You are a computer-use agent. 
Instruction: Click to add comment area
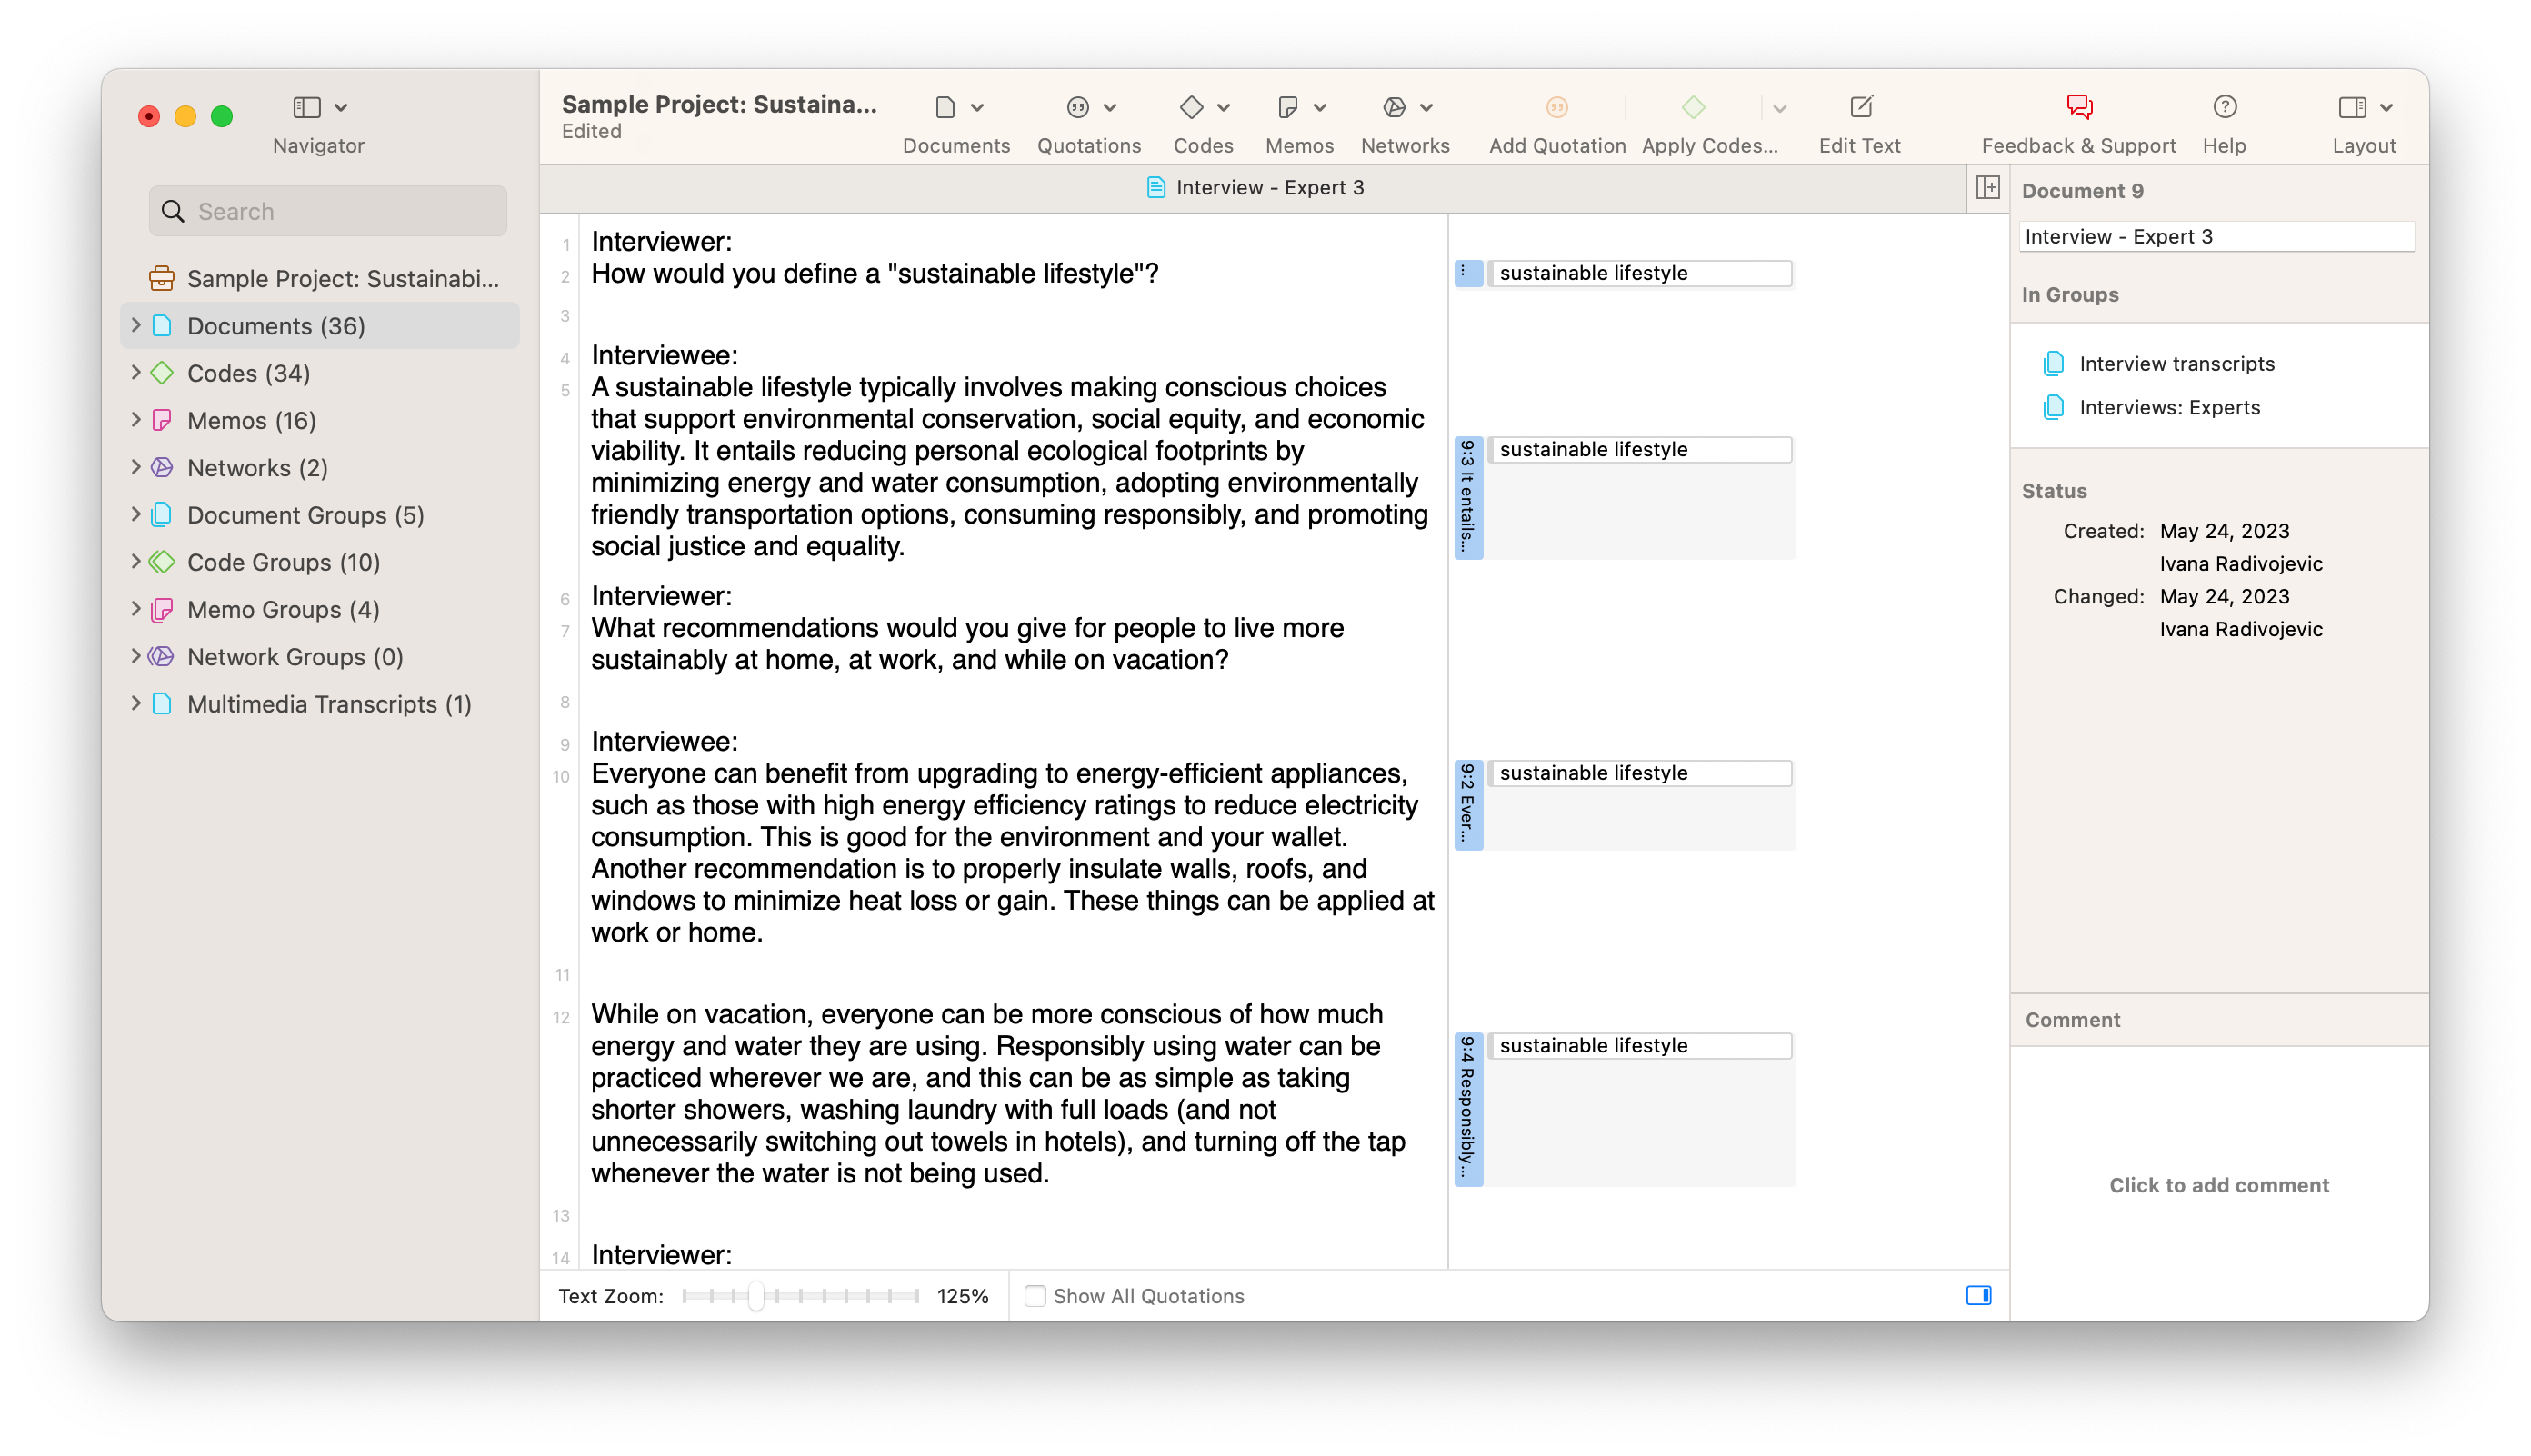(x=2219, y=1185)
